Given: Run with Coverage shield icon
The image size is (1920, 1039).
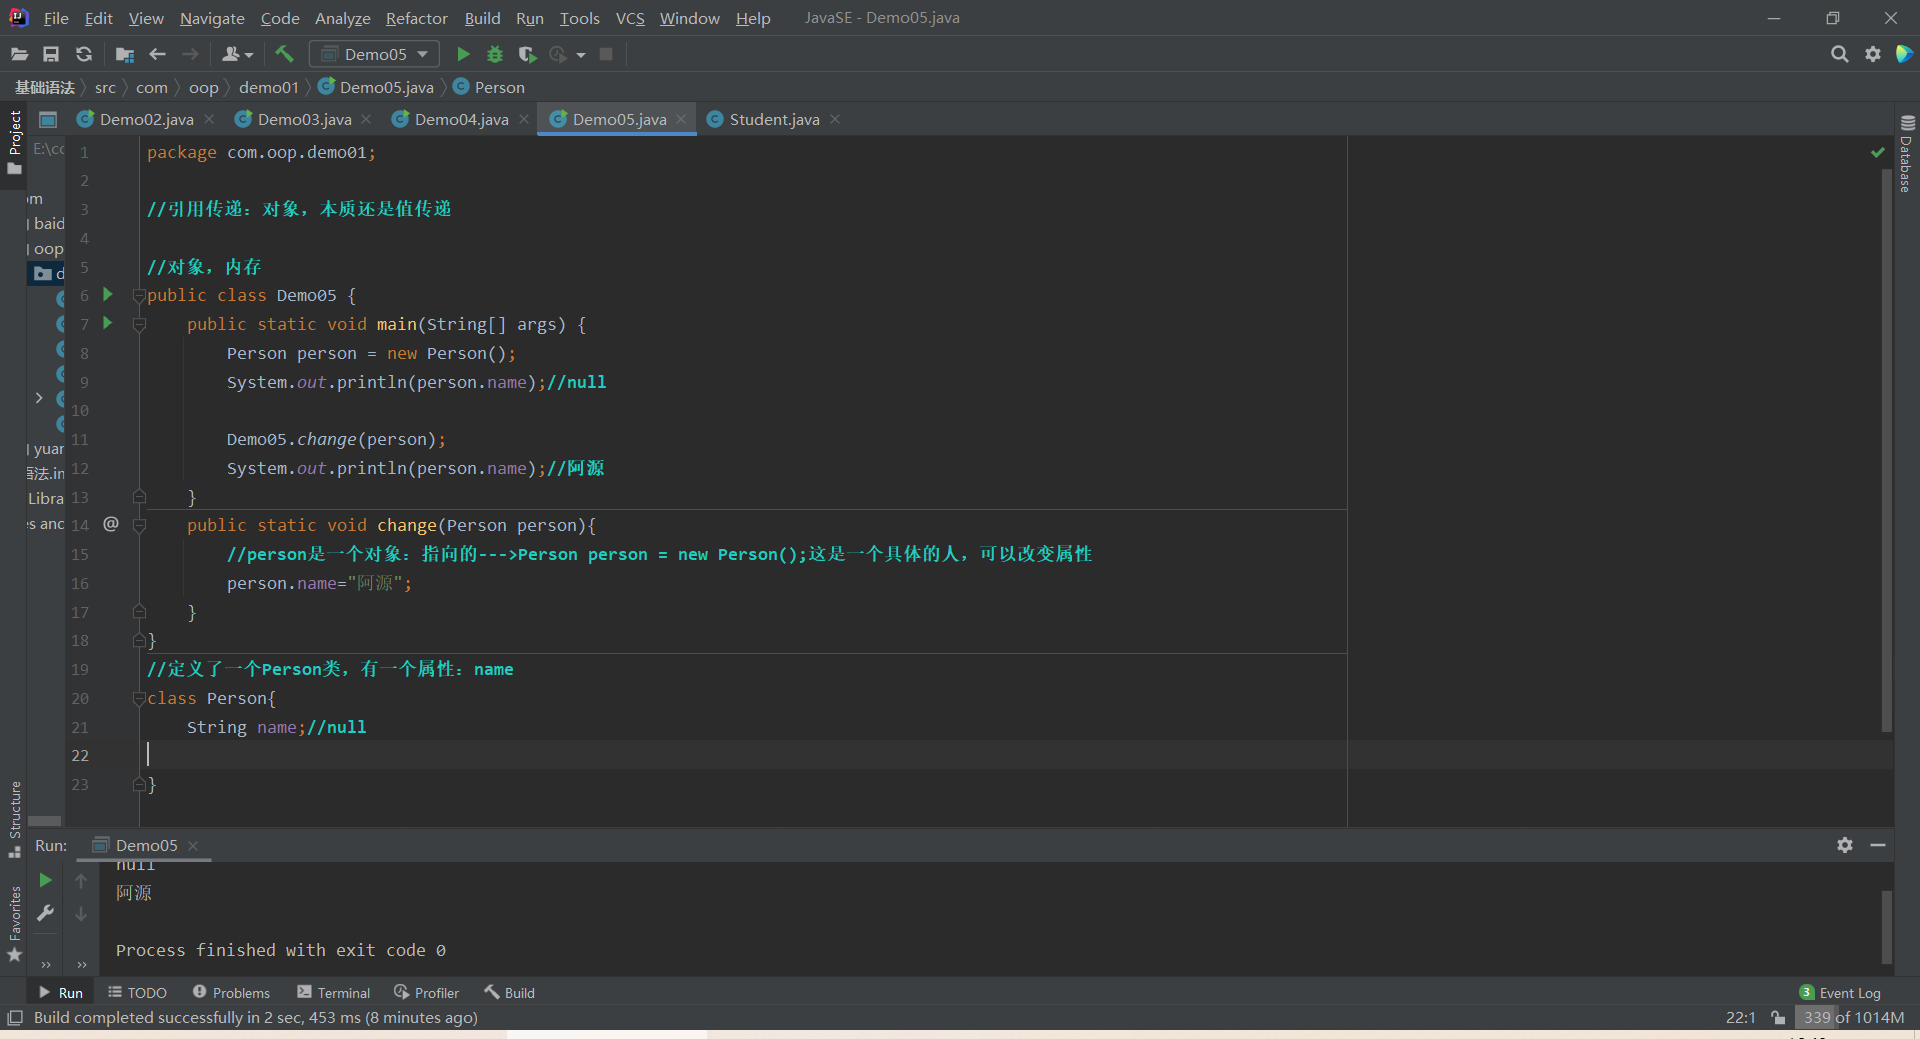Looking at the screenshot, I should [527, 54].
